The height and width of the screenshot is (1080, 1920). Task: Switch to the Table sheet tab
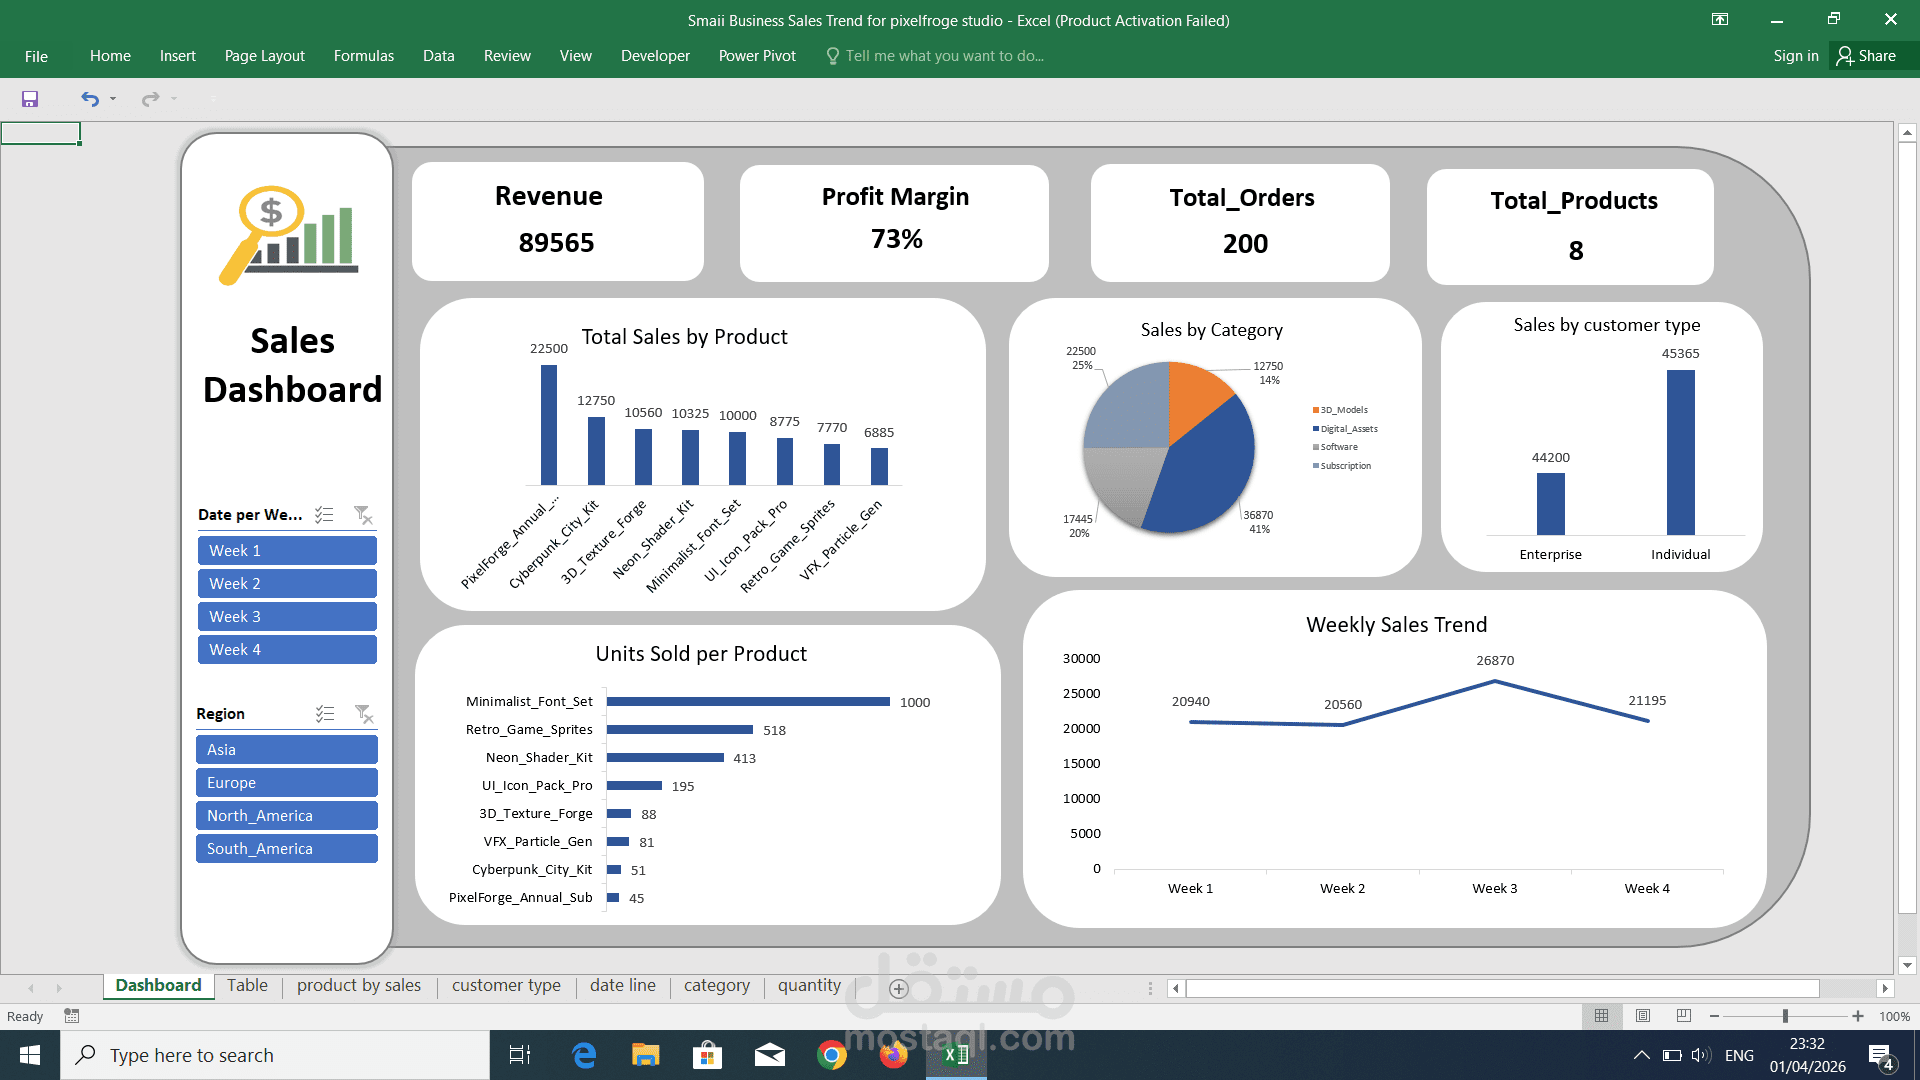point(247,986)
